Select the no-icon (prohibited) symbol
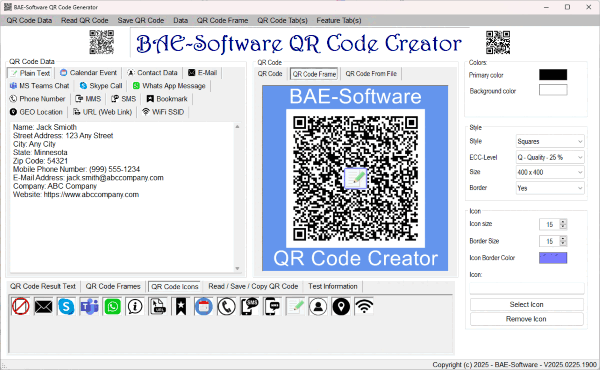This screenshot has height=370, width=600. point(20,306)
